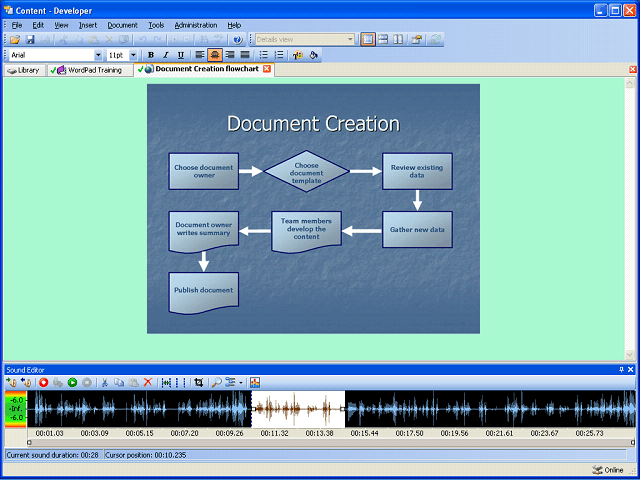This screenshot has width=640, height=480.
Task: Open the Insert menu
Action: coord(88,25)
